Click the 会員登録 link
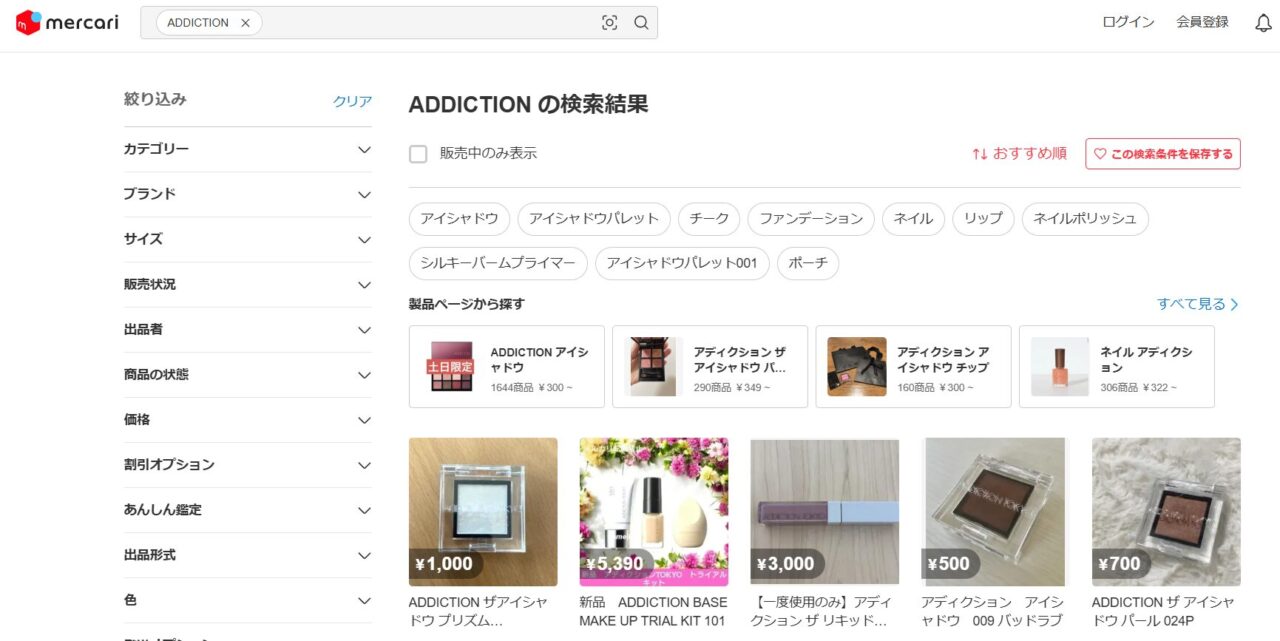This screenshot has height=641, width=1280. 1202,22
